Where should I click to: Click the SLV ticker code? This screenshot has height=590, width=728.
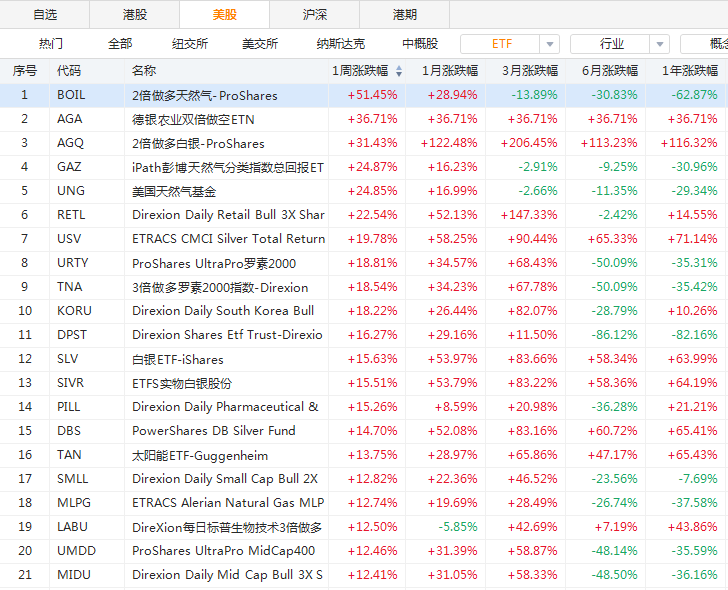[67, 359]
